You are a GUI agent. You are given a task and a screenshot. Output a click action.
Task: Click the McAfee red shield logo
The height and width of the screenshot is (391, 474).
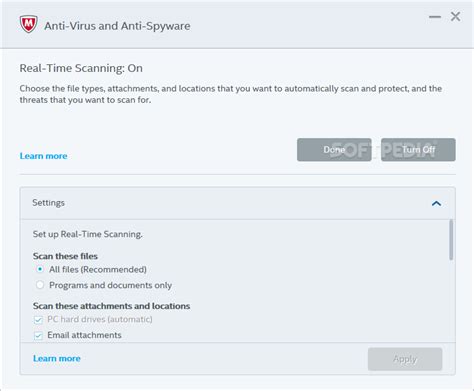(x=28, y=24)
